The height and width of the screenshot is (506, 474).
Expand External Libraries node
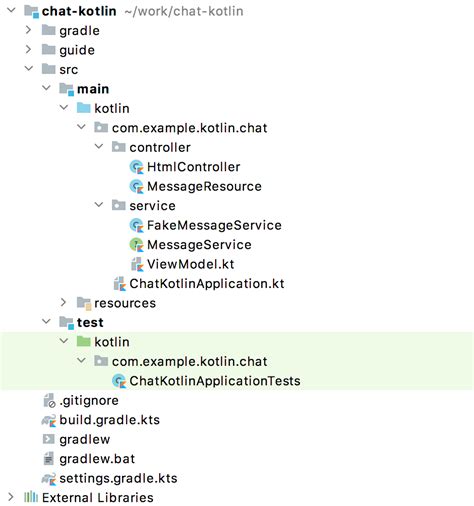point(11,497)
